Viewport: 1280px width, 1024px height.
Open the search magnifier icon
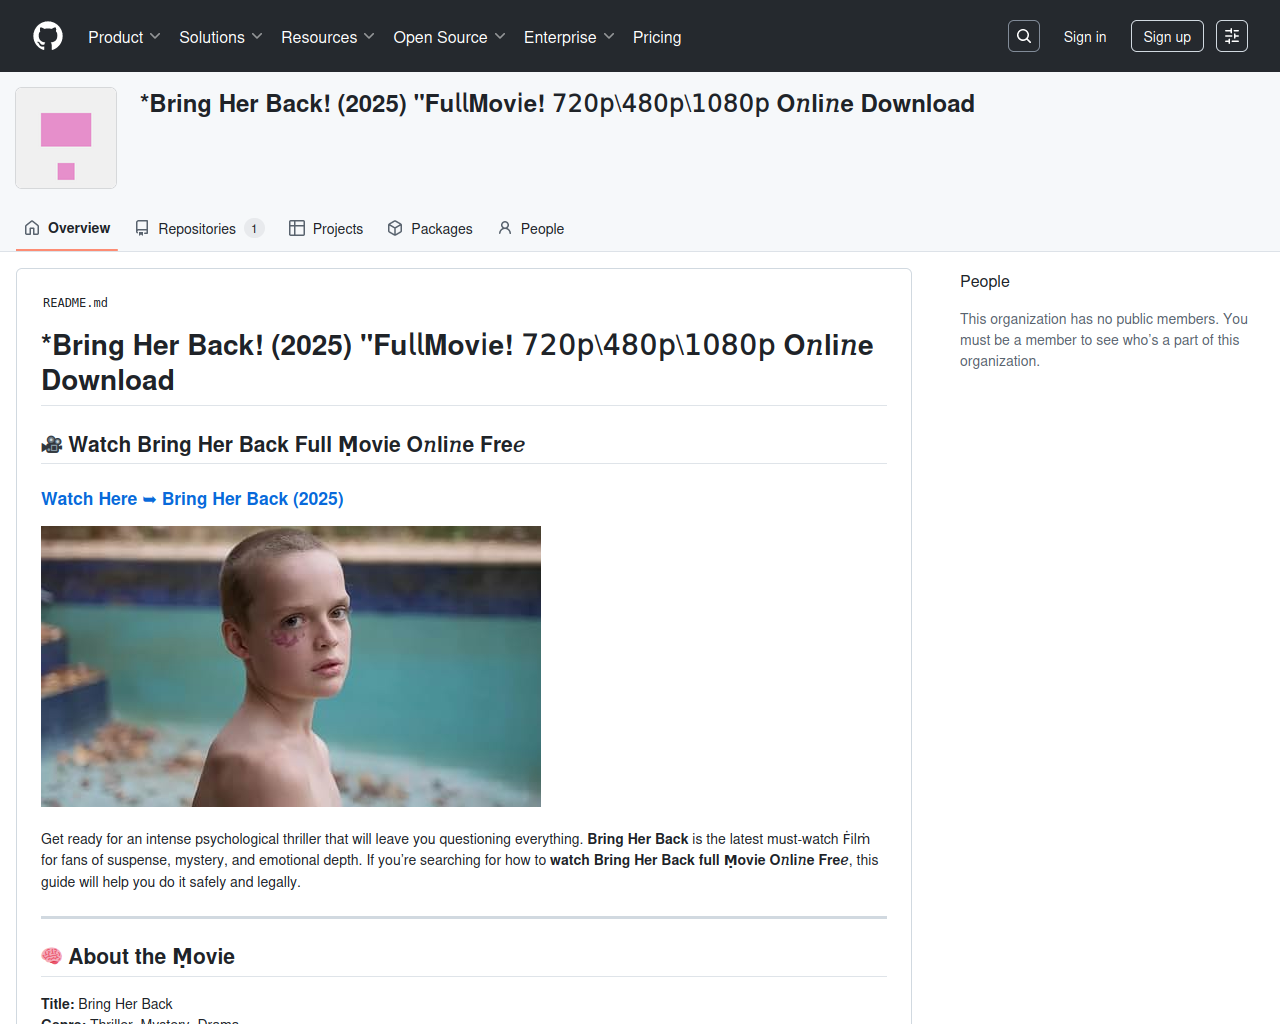point(1024,36)
